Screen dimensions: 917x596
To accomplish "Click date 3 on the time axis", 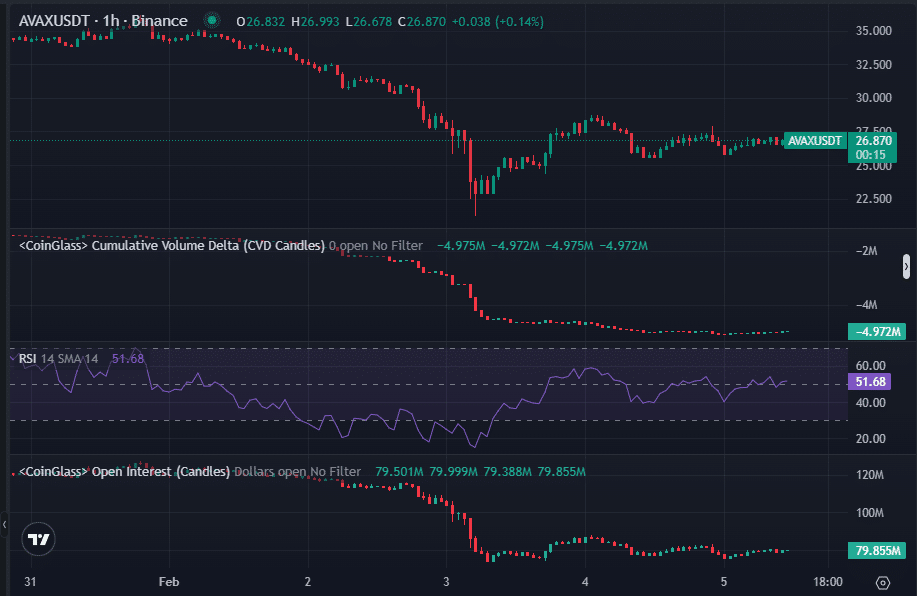I will [446, 581].
